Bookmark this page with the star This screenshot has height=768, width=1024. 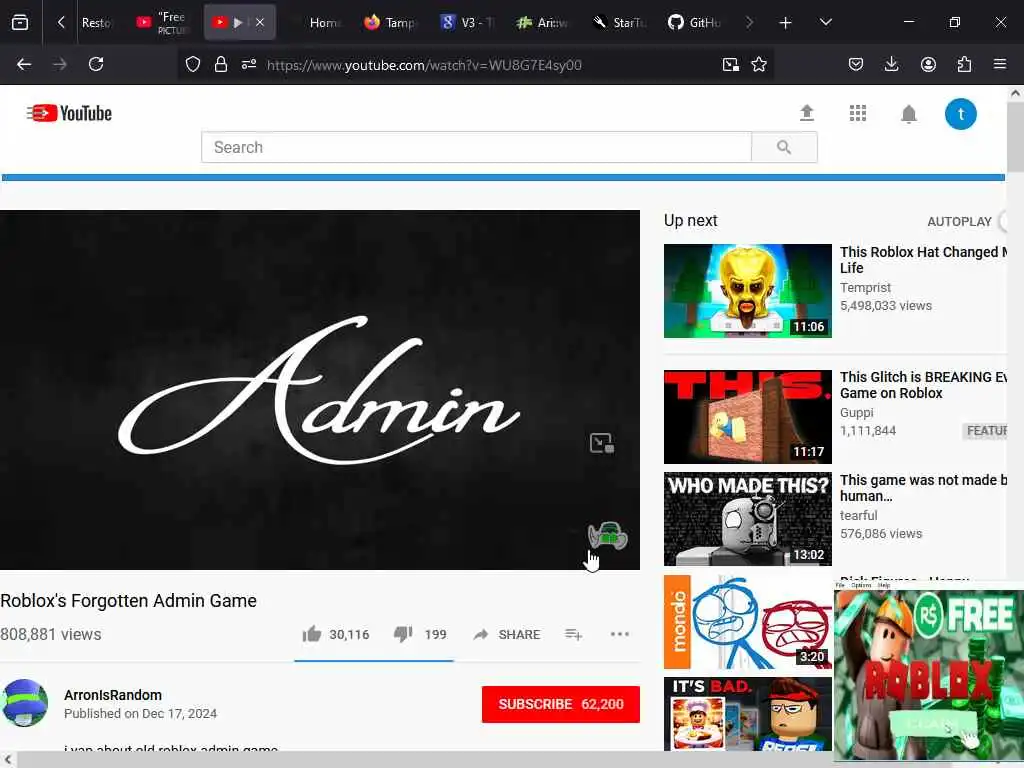(x=759, y=64)
